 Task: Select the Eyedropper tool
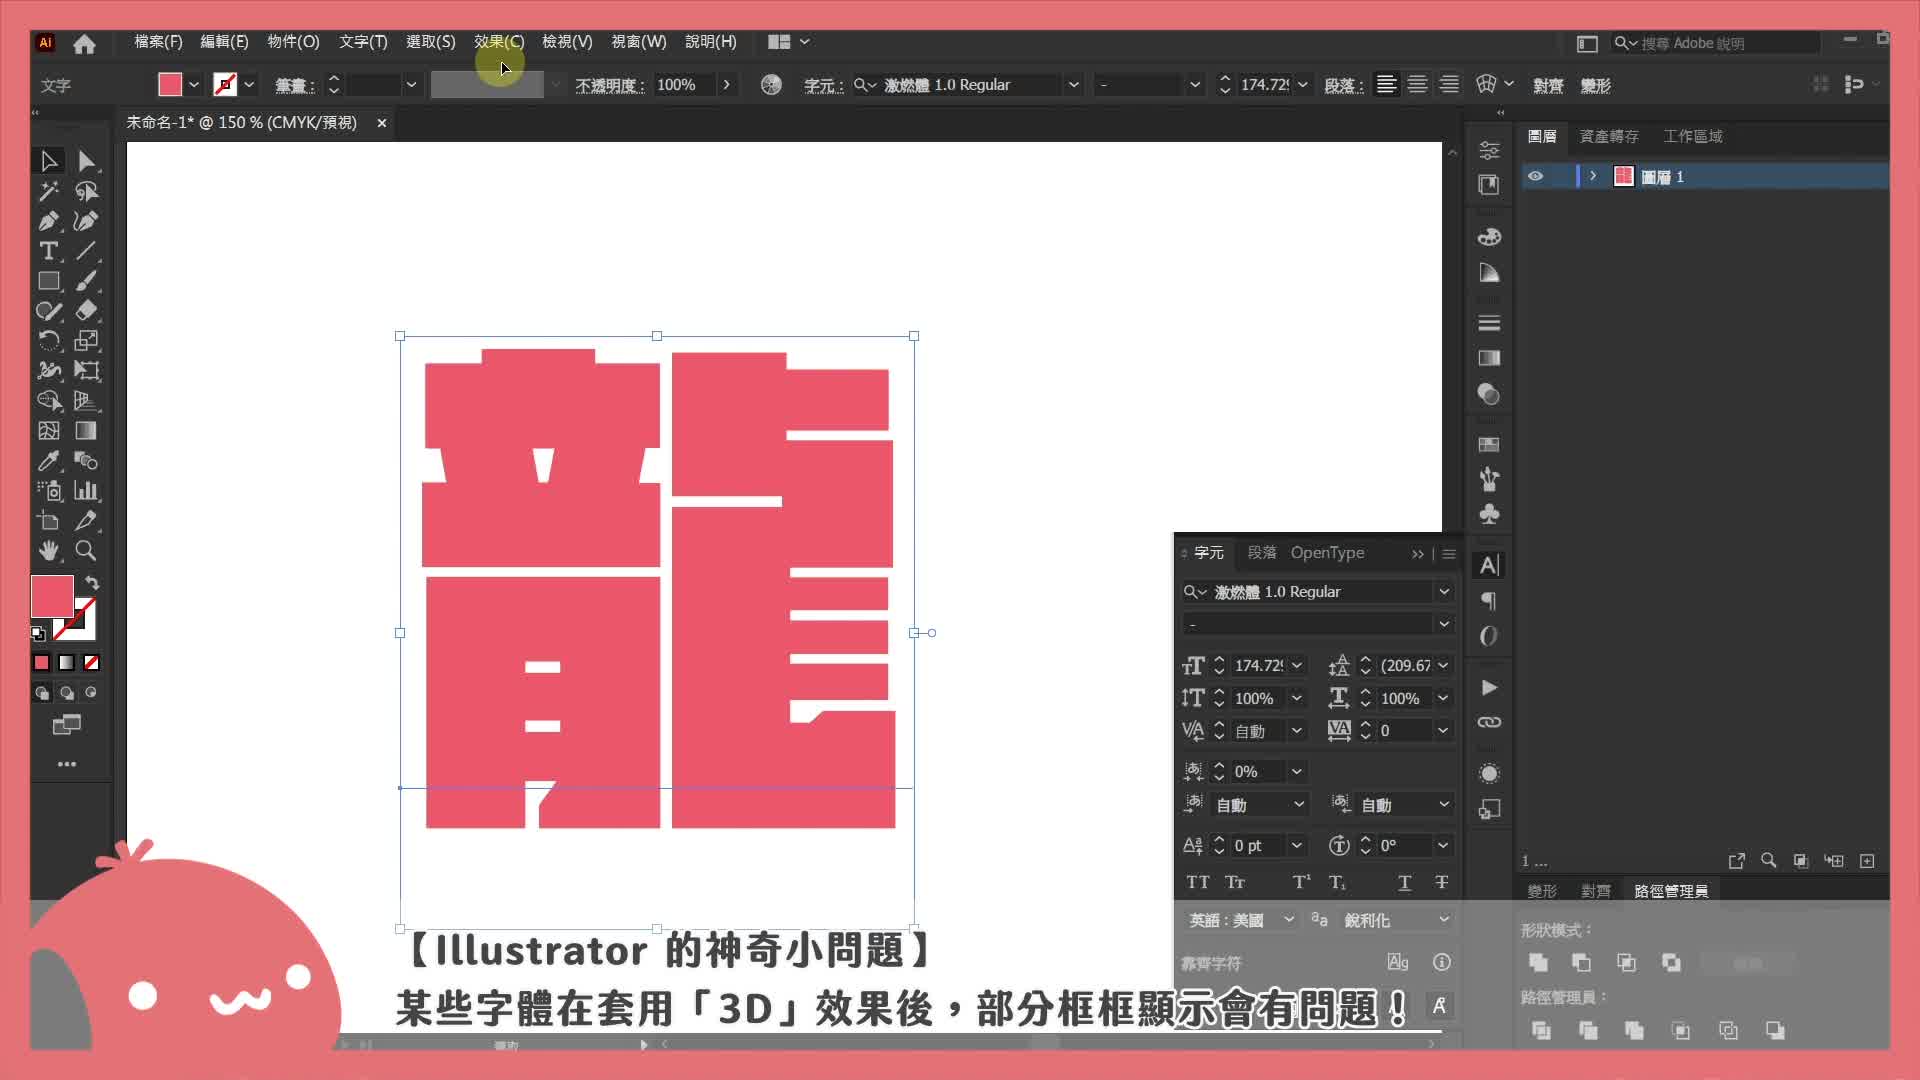pos(48,461)
